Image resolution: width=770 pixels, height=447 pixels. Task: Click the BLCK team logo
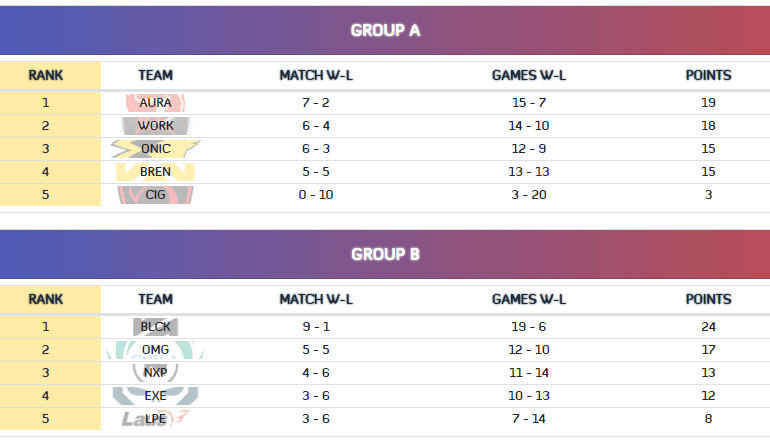click(x=155, y=327)
